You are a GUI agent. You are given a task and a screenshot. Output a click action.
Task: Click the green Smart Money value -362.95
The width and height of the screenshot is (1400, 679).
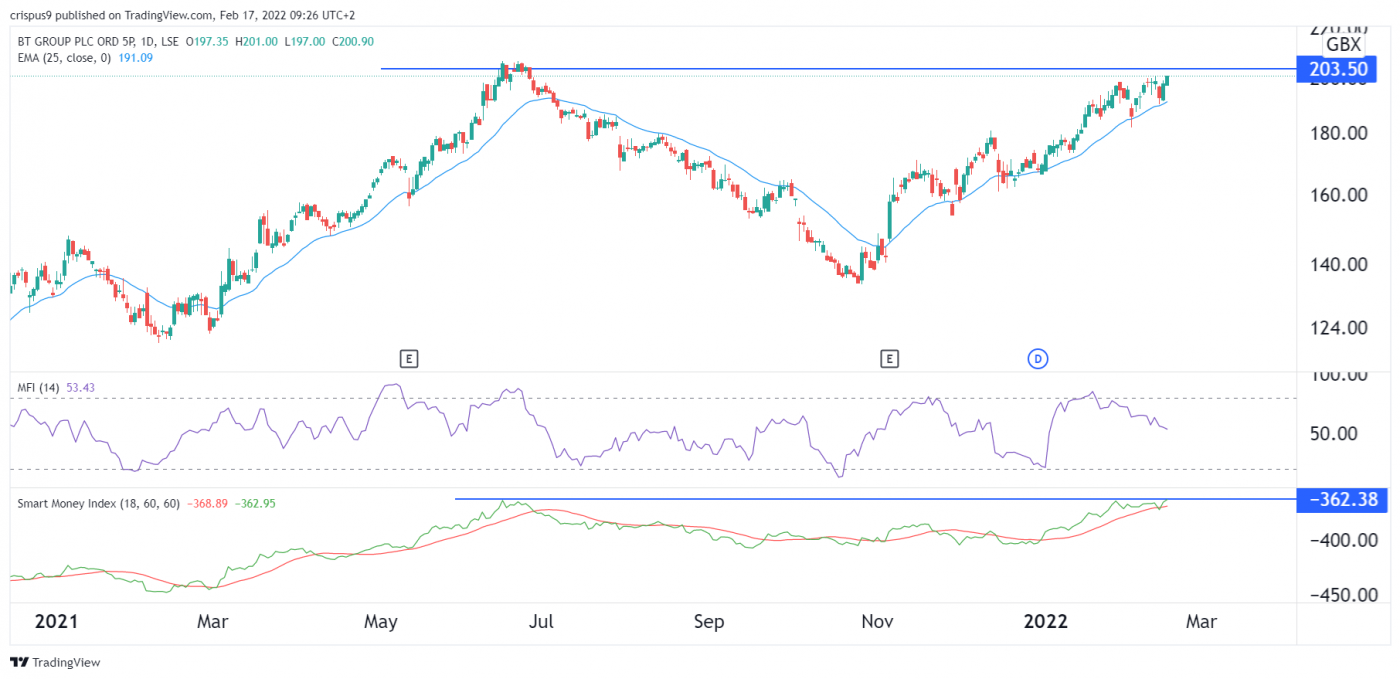(x=254, y=504)
